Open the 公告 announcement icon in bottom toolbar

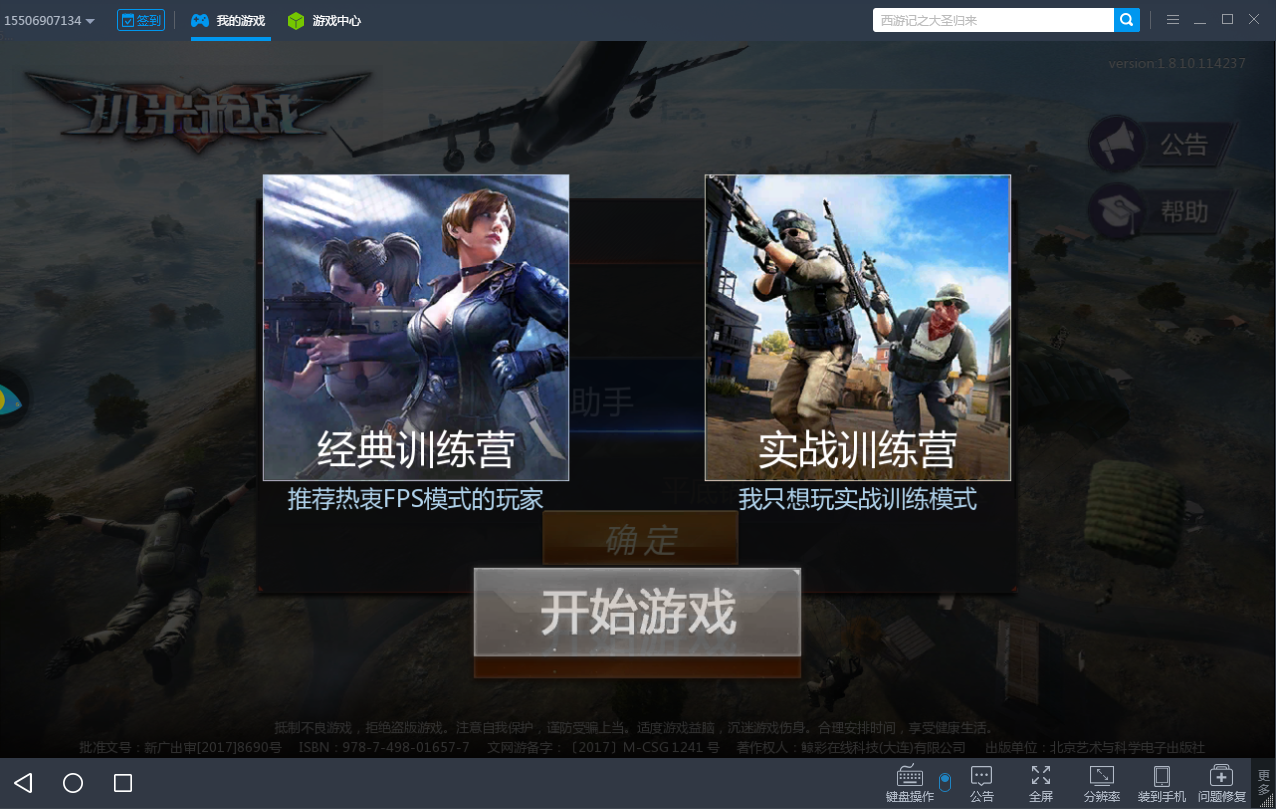click(982, 783)
